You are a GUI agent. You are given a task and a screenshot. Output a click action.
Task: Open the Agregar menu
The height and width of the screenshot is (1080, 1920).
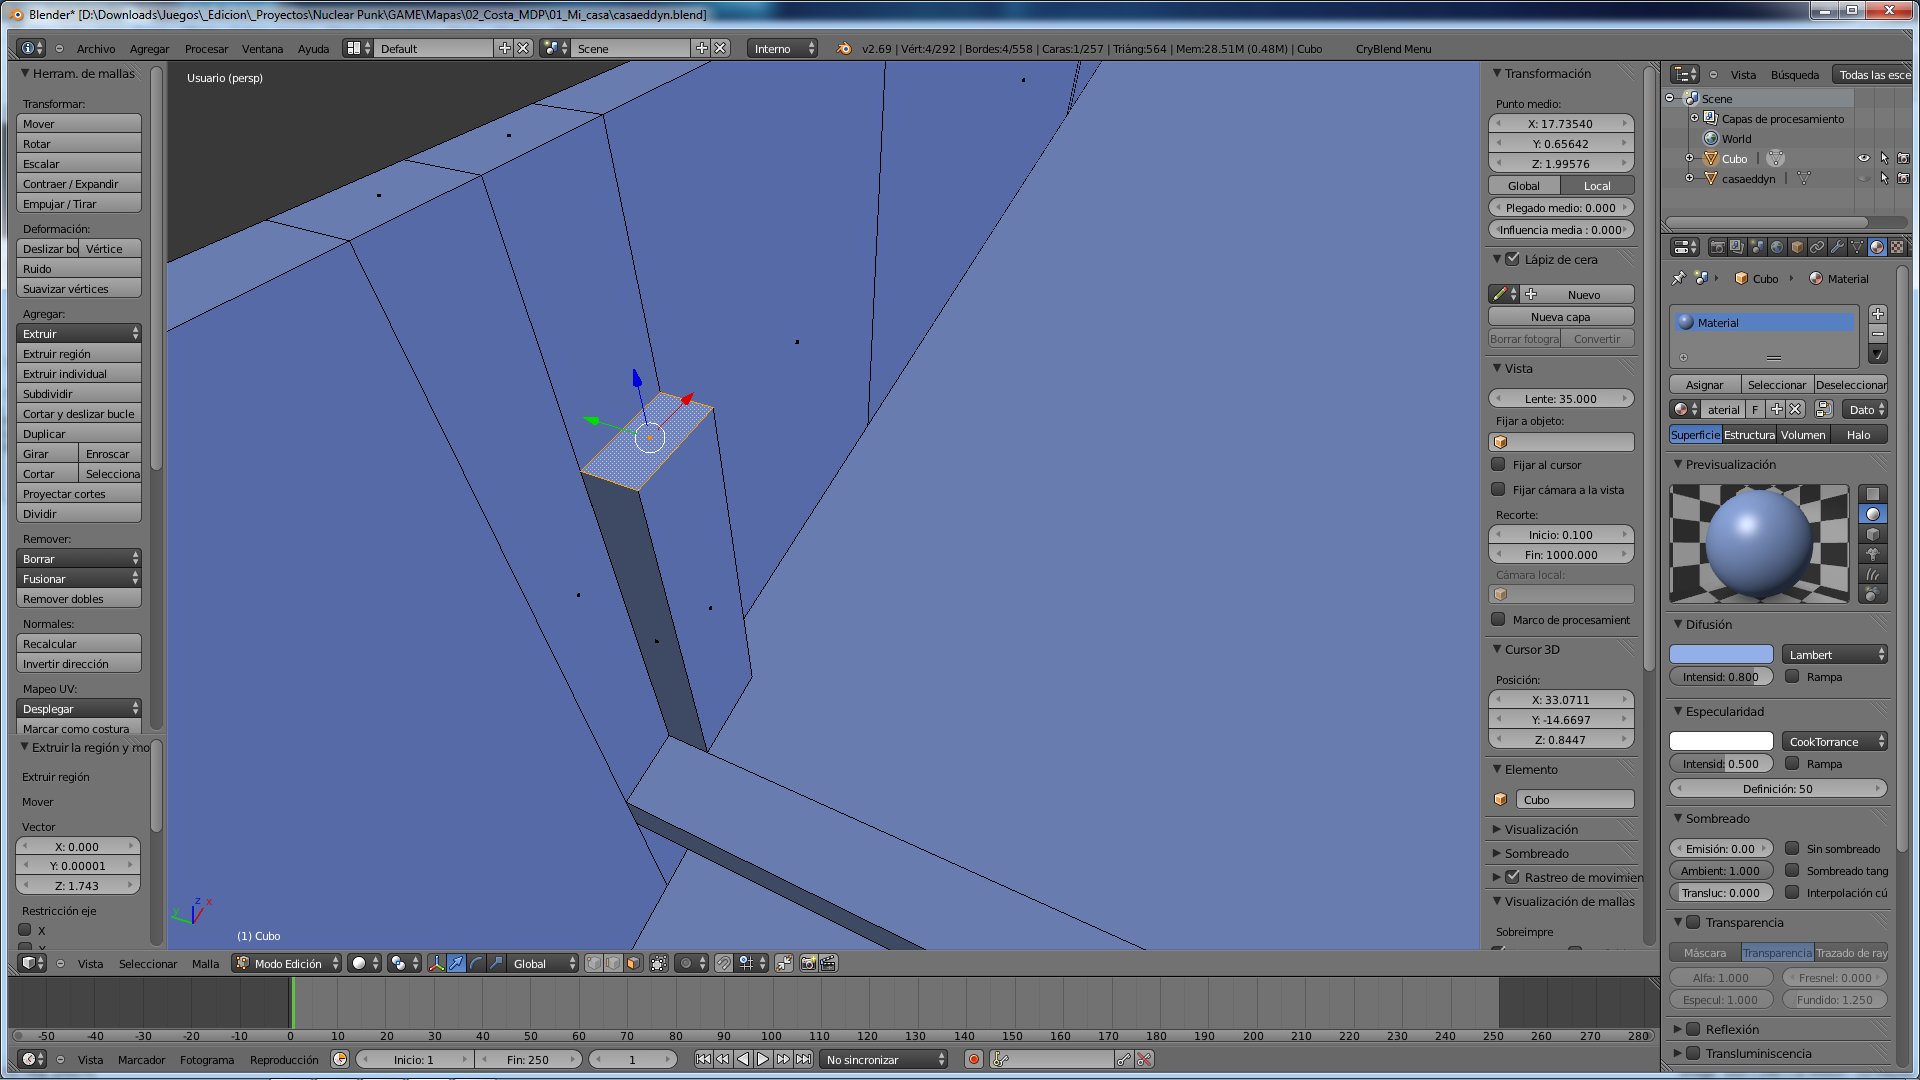(149, 48)
